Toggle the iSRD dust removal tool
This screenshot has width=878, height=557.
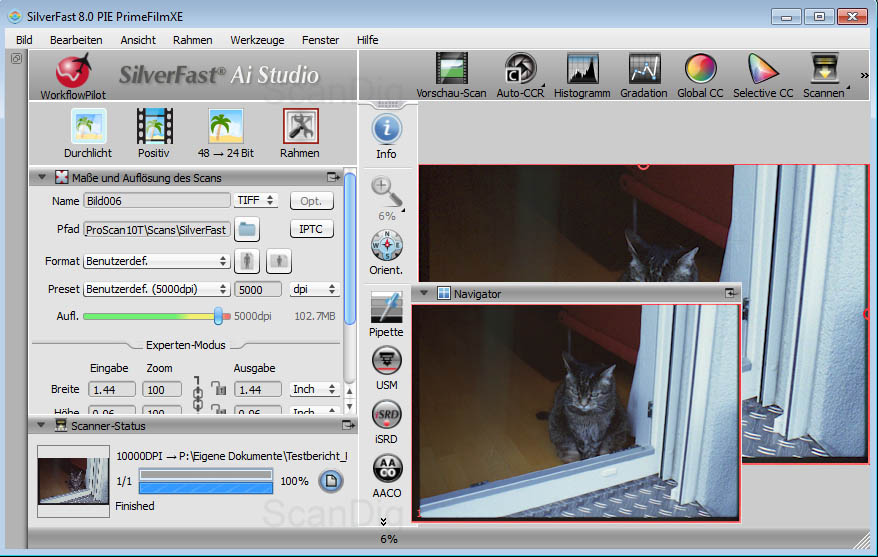[386, 422]
